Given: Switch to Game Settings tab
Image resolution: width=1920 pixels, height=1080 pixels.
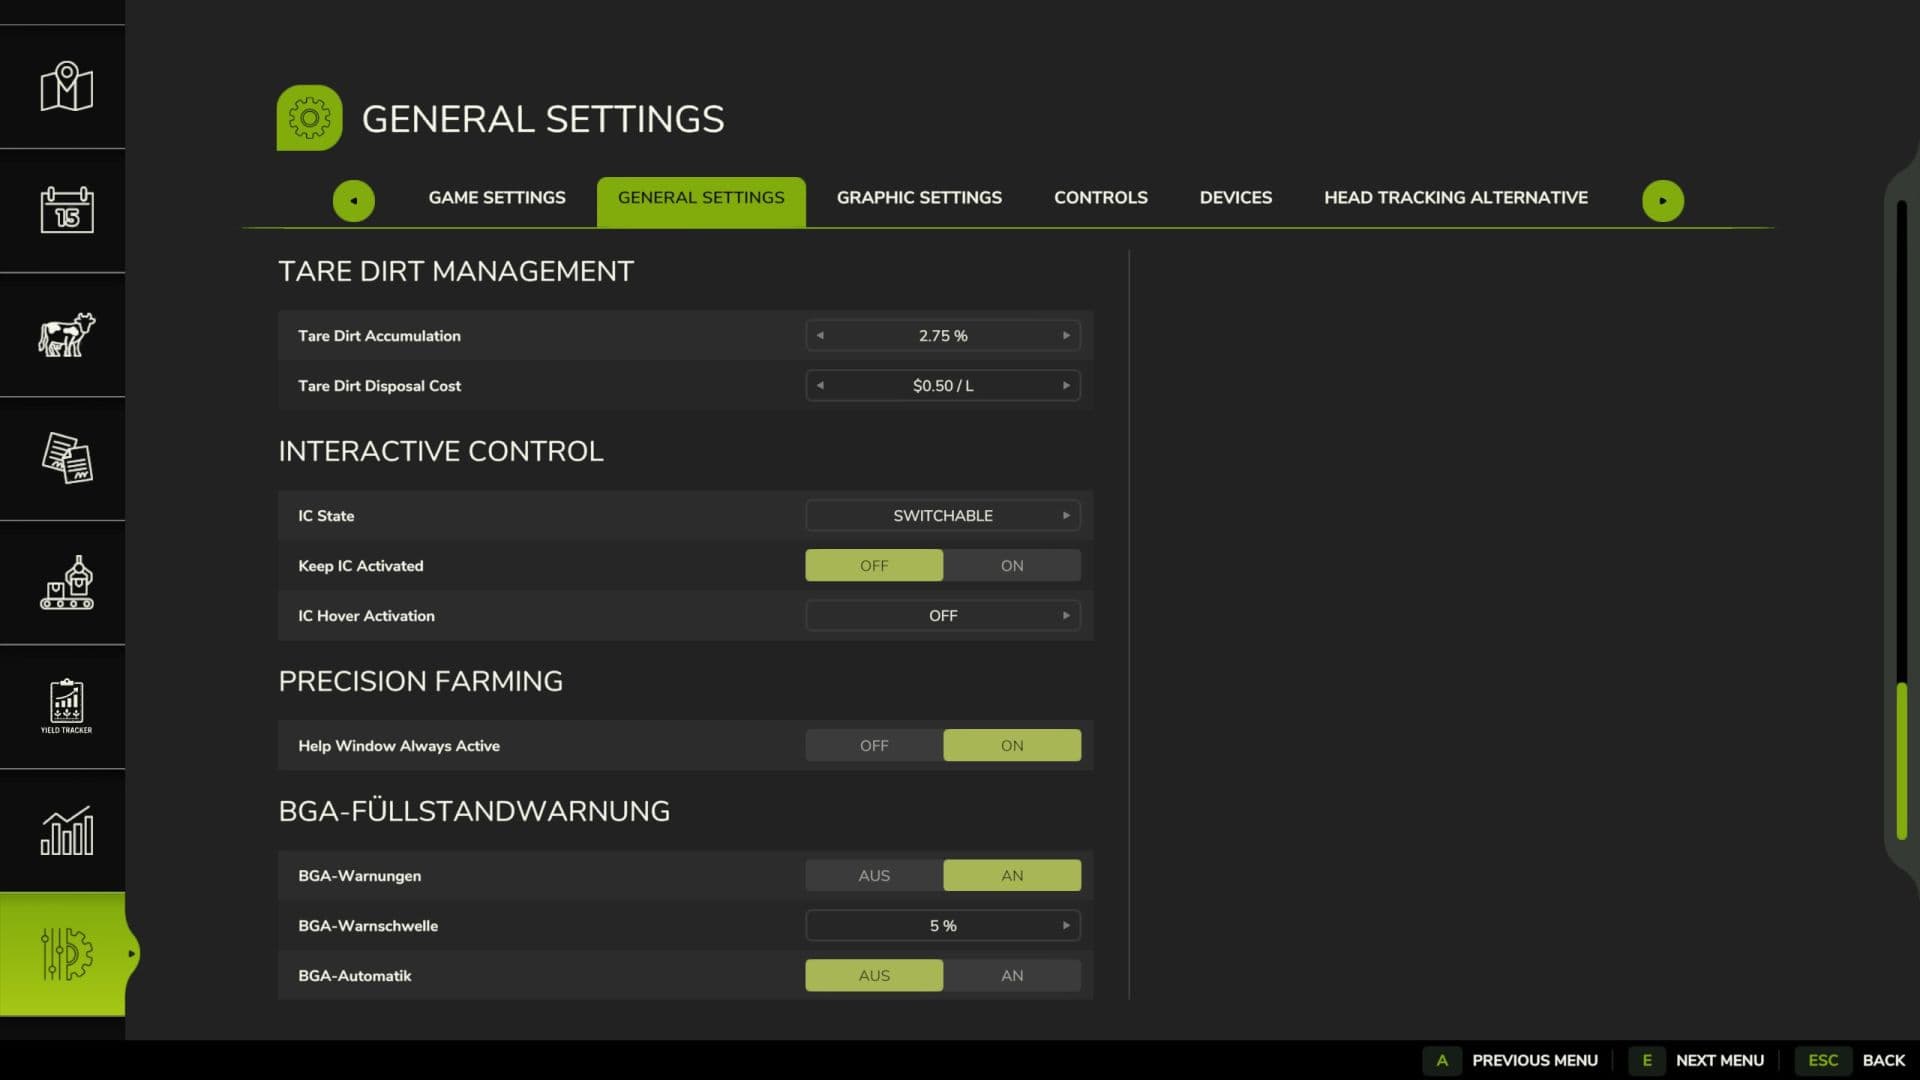Looking at the screenshot, I should 497,198.
